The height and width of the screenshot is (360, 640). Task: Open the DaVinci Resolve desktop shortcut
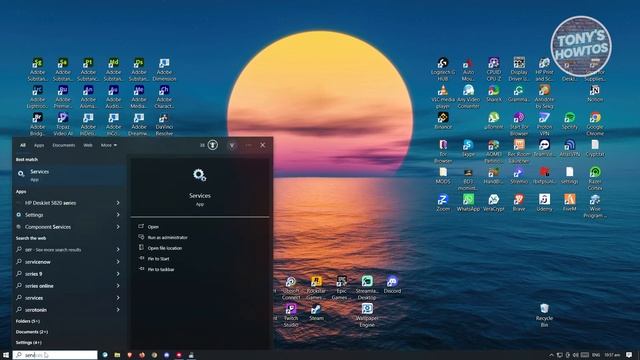164,124
